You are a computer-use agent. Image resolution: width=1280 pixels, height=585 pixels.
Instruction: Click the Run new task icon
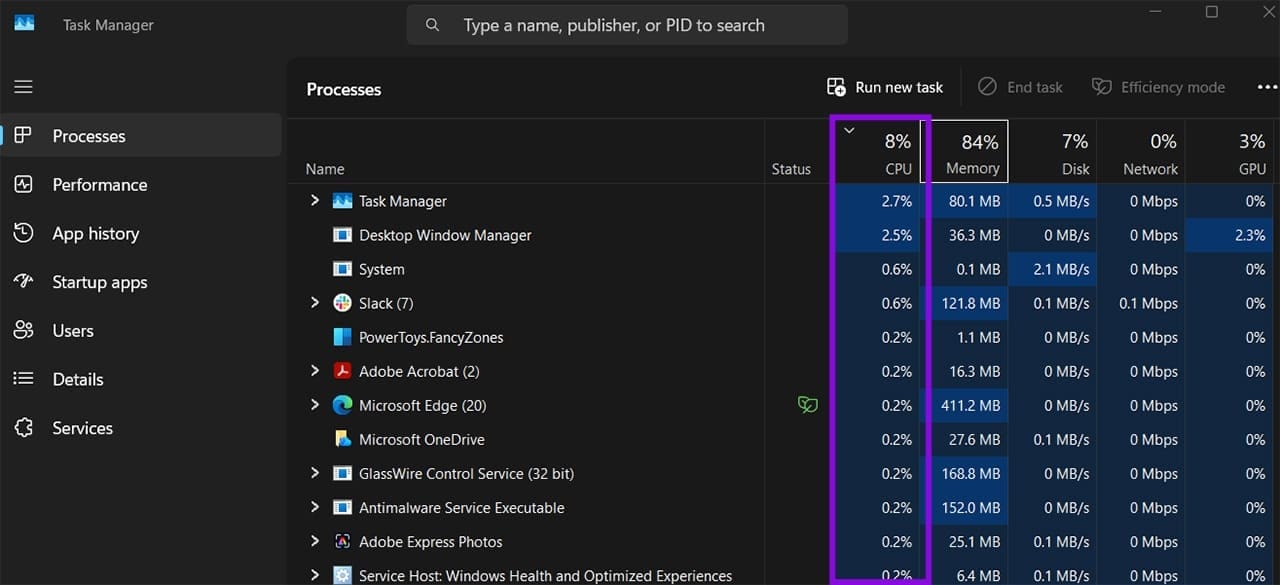point(836,87)
